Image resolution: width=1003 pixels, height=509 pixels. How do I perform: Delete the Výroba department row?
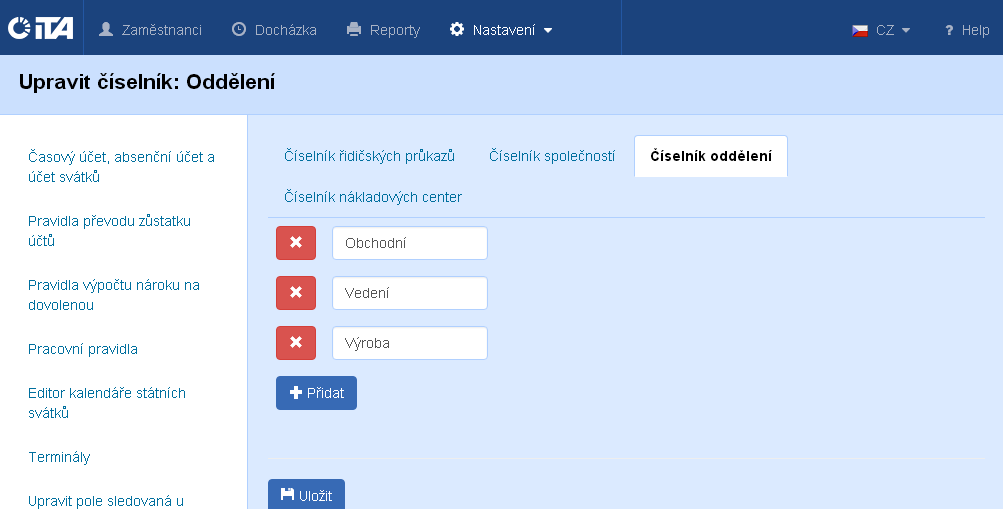295,343
